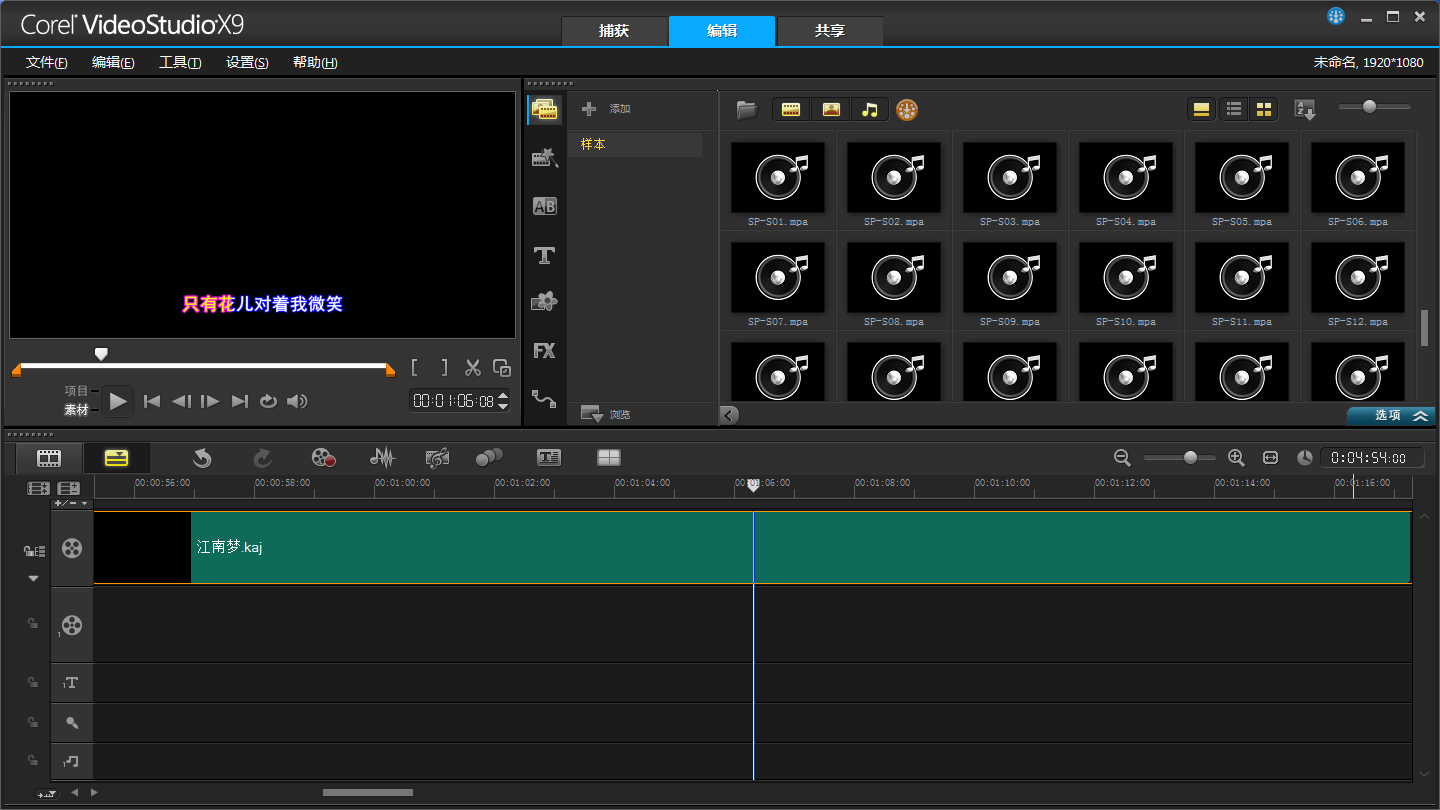Image resolution: width=1440 pixels, height=810 pixels.
Task: Switch to Timeline view
Action: 117,458
